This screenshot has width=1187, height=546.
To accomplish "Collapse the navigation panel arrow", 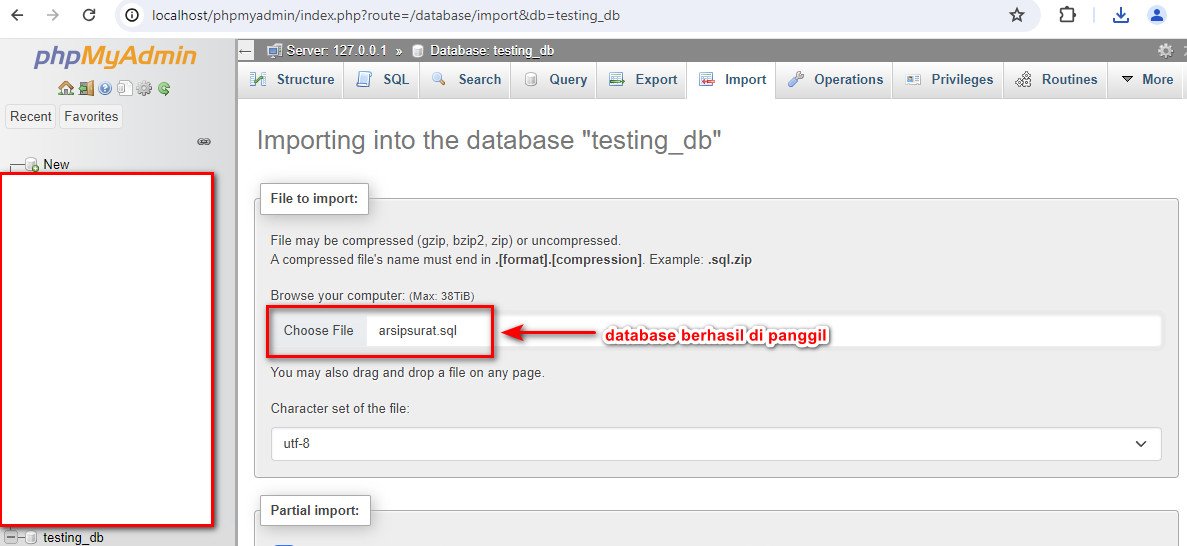I will (x=245, y=51).
